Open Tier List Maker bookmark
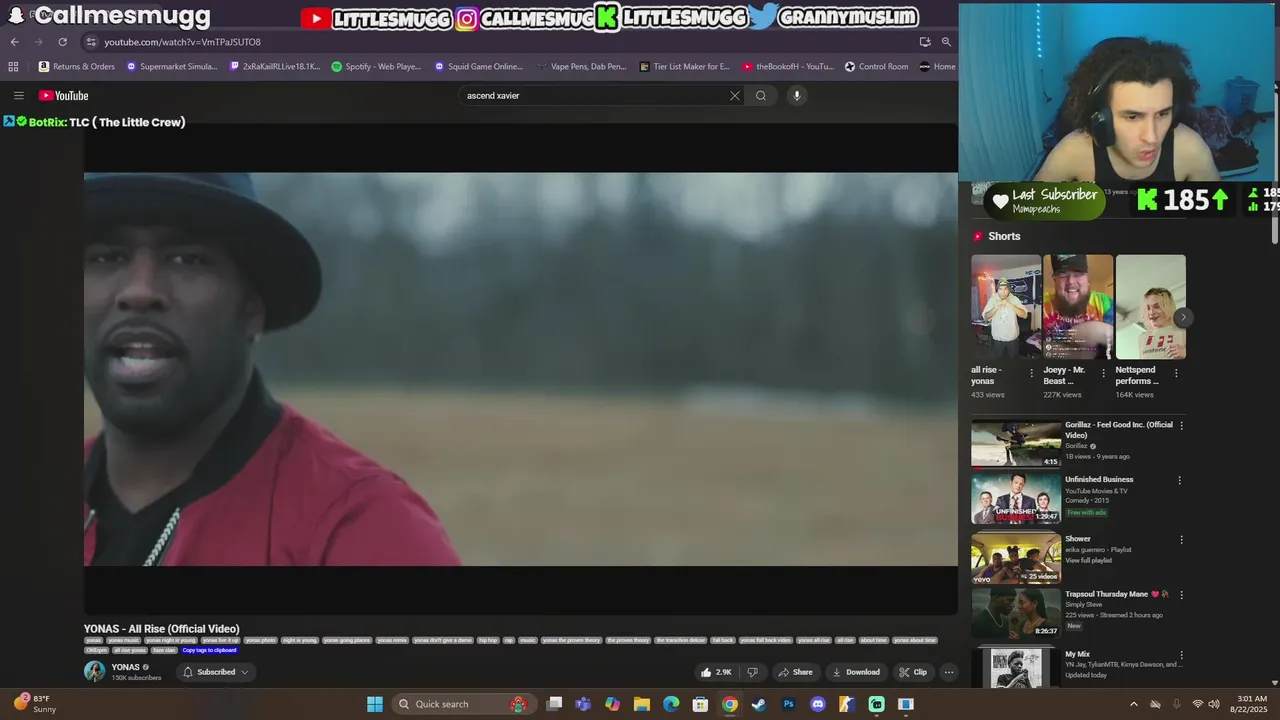This screenshot has height=720, width=1280. click(x=685, y=67)
